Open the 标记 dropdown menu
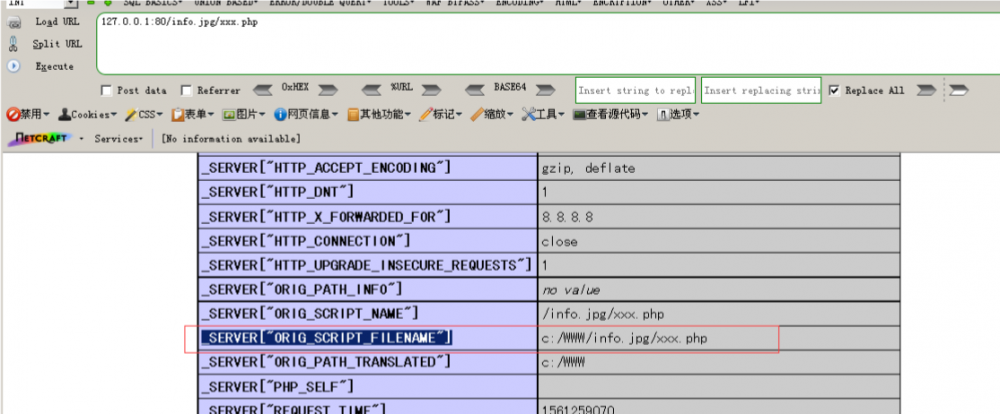The height and width of the screenshot is (414, 1000). [441, 115]
